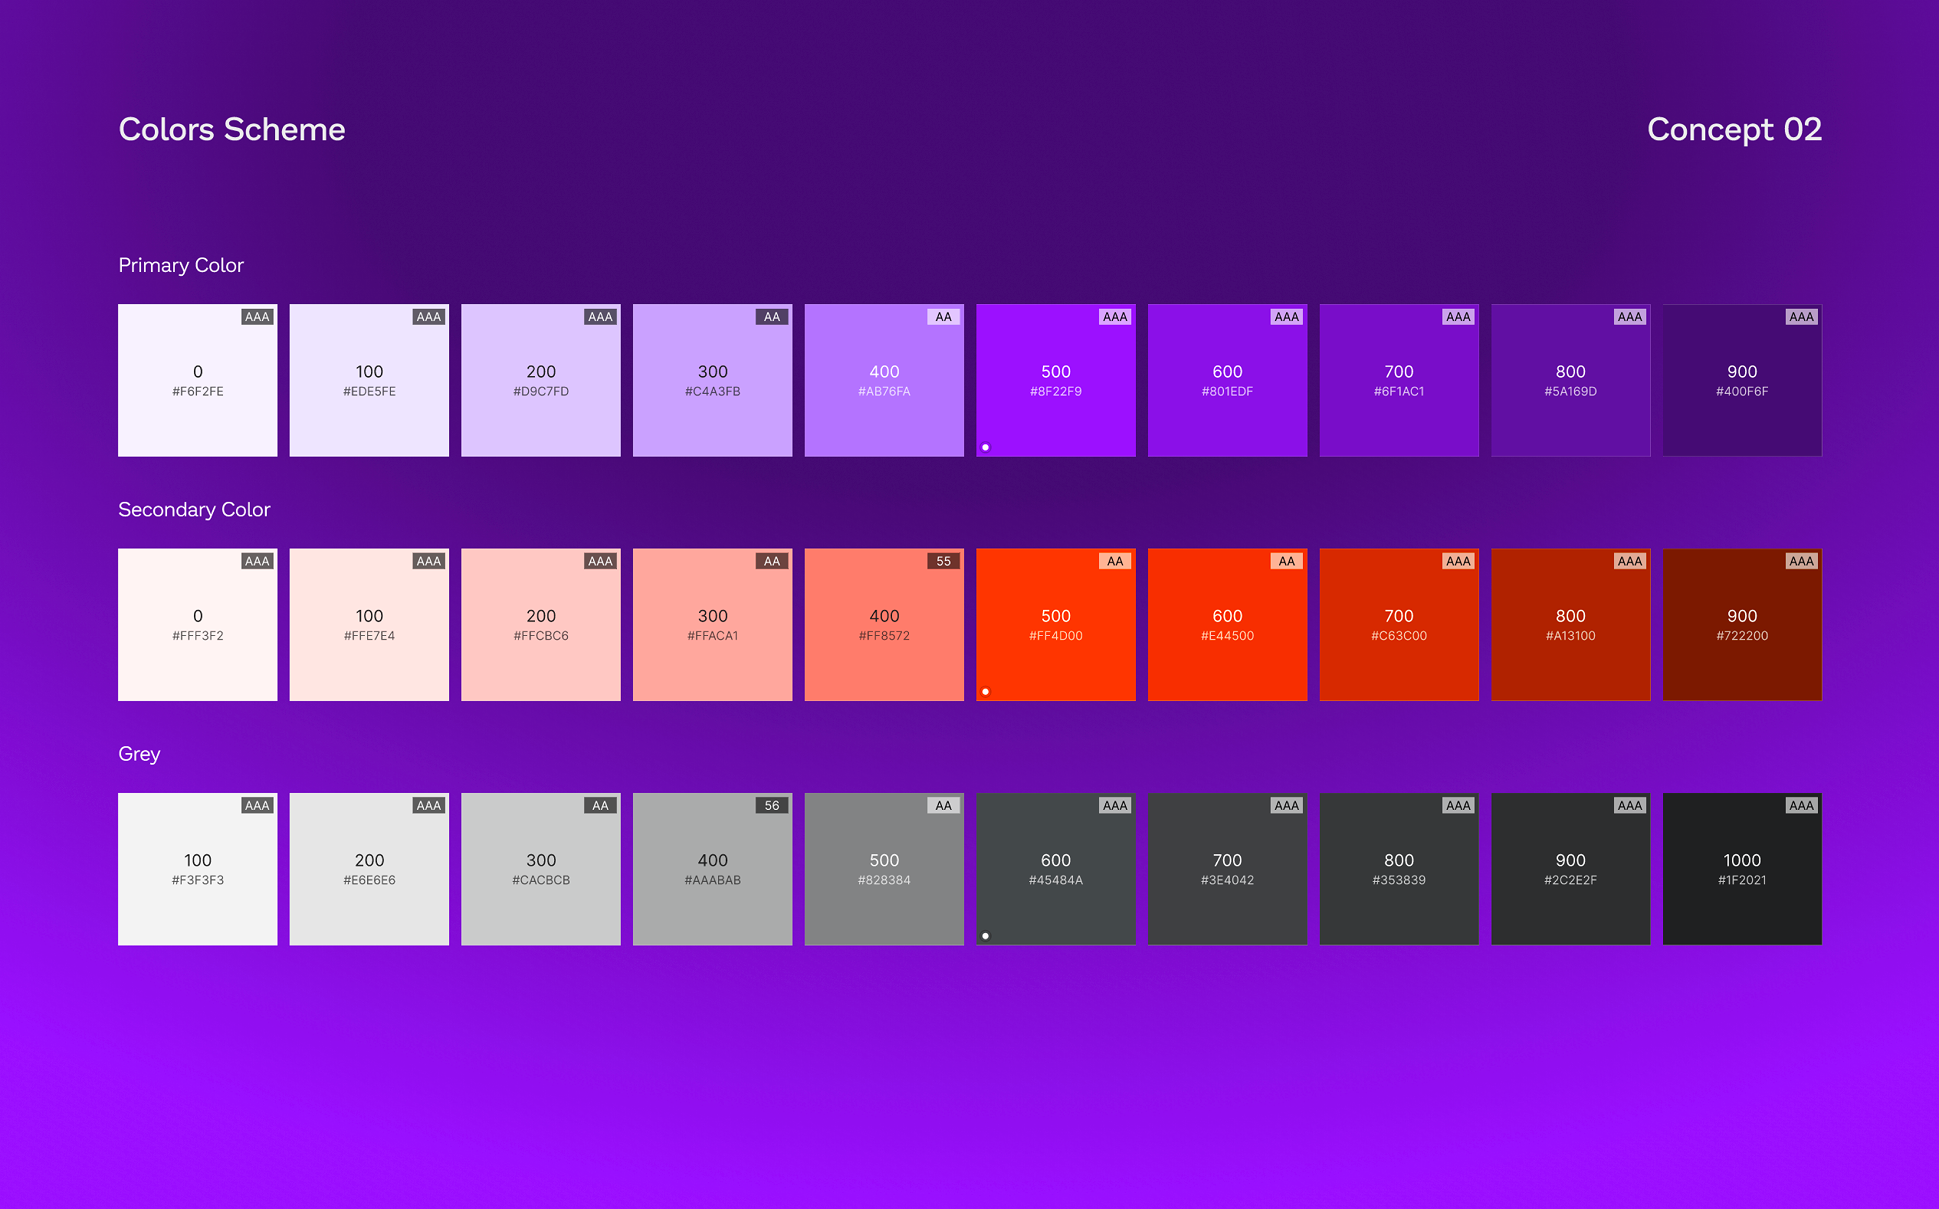Screen dimensions: 1939x1209
Task: Select the Grey 100 #F3F3F3 swatch
Action: (197, 869)
